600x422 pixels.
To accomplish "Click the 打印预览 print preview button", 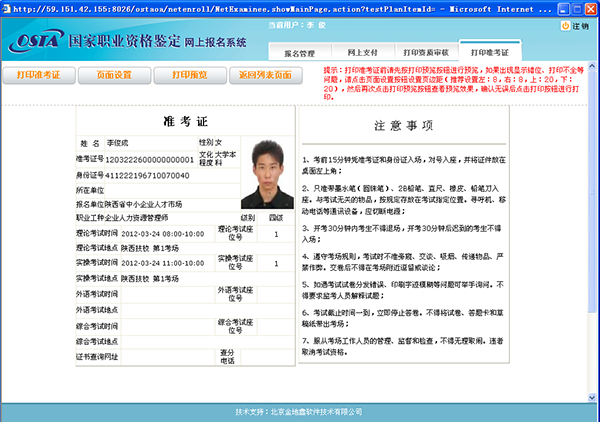I will point(190,75).
